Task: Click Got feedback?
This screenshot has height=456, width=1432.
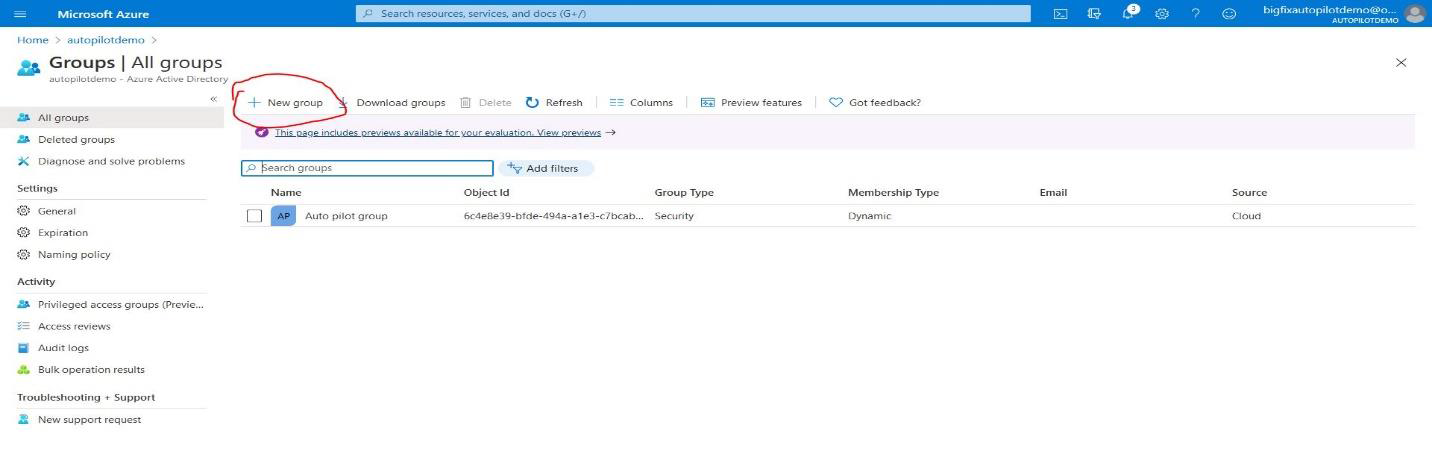Action: point(875,102)
